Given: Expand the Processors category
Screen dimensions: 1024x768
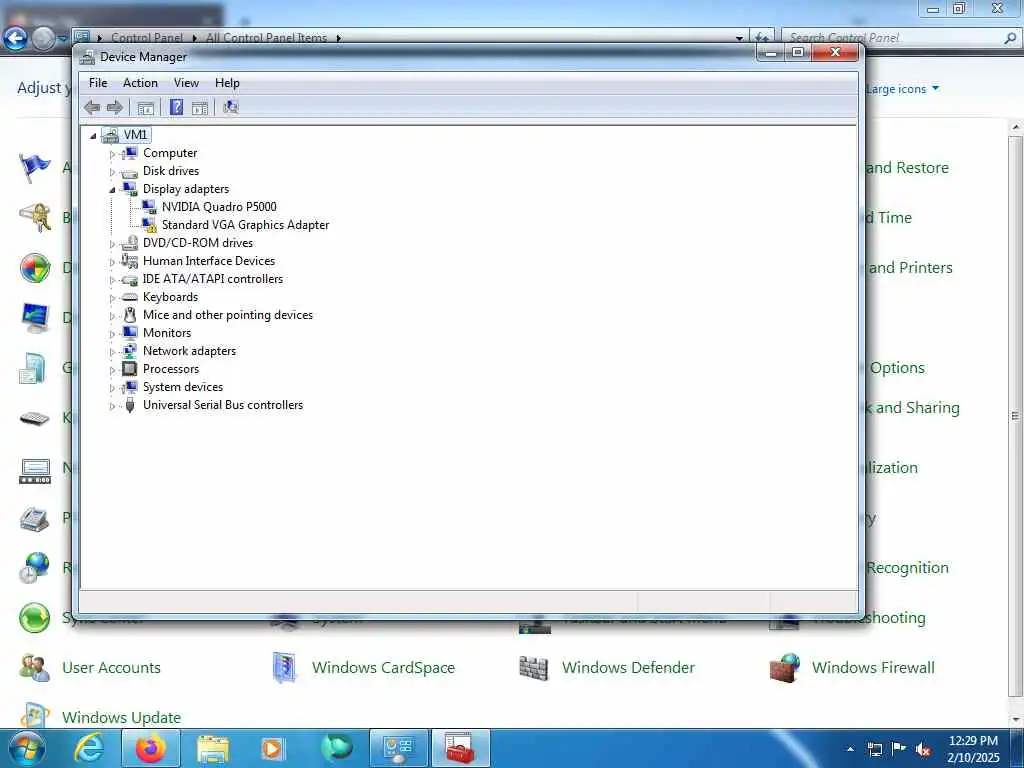Looking at the screenshot, I should pos(112,370).
